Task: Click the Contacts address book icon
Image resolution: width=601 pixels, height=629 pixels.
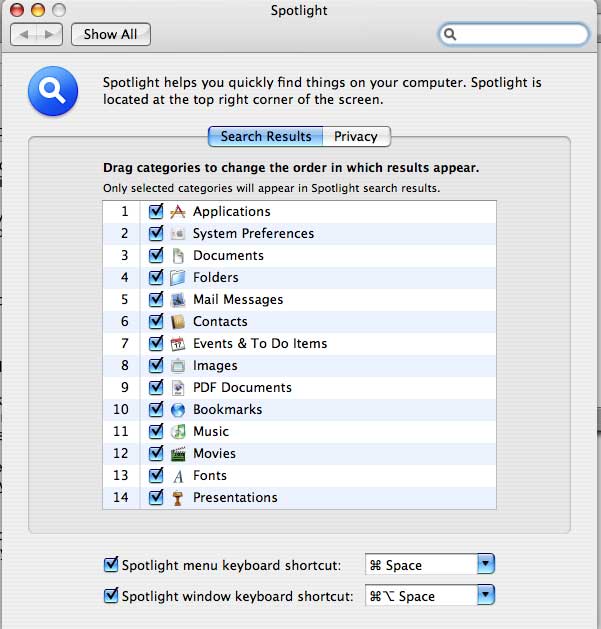Action: 178,321
